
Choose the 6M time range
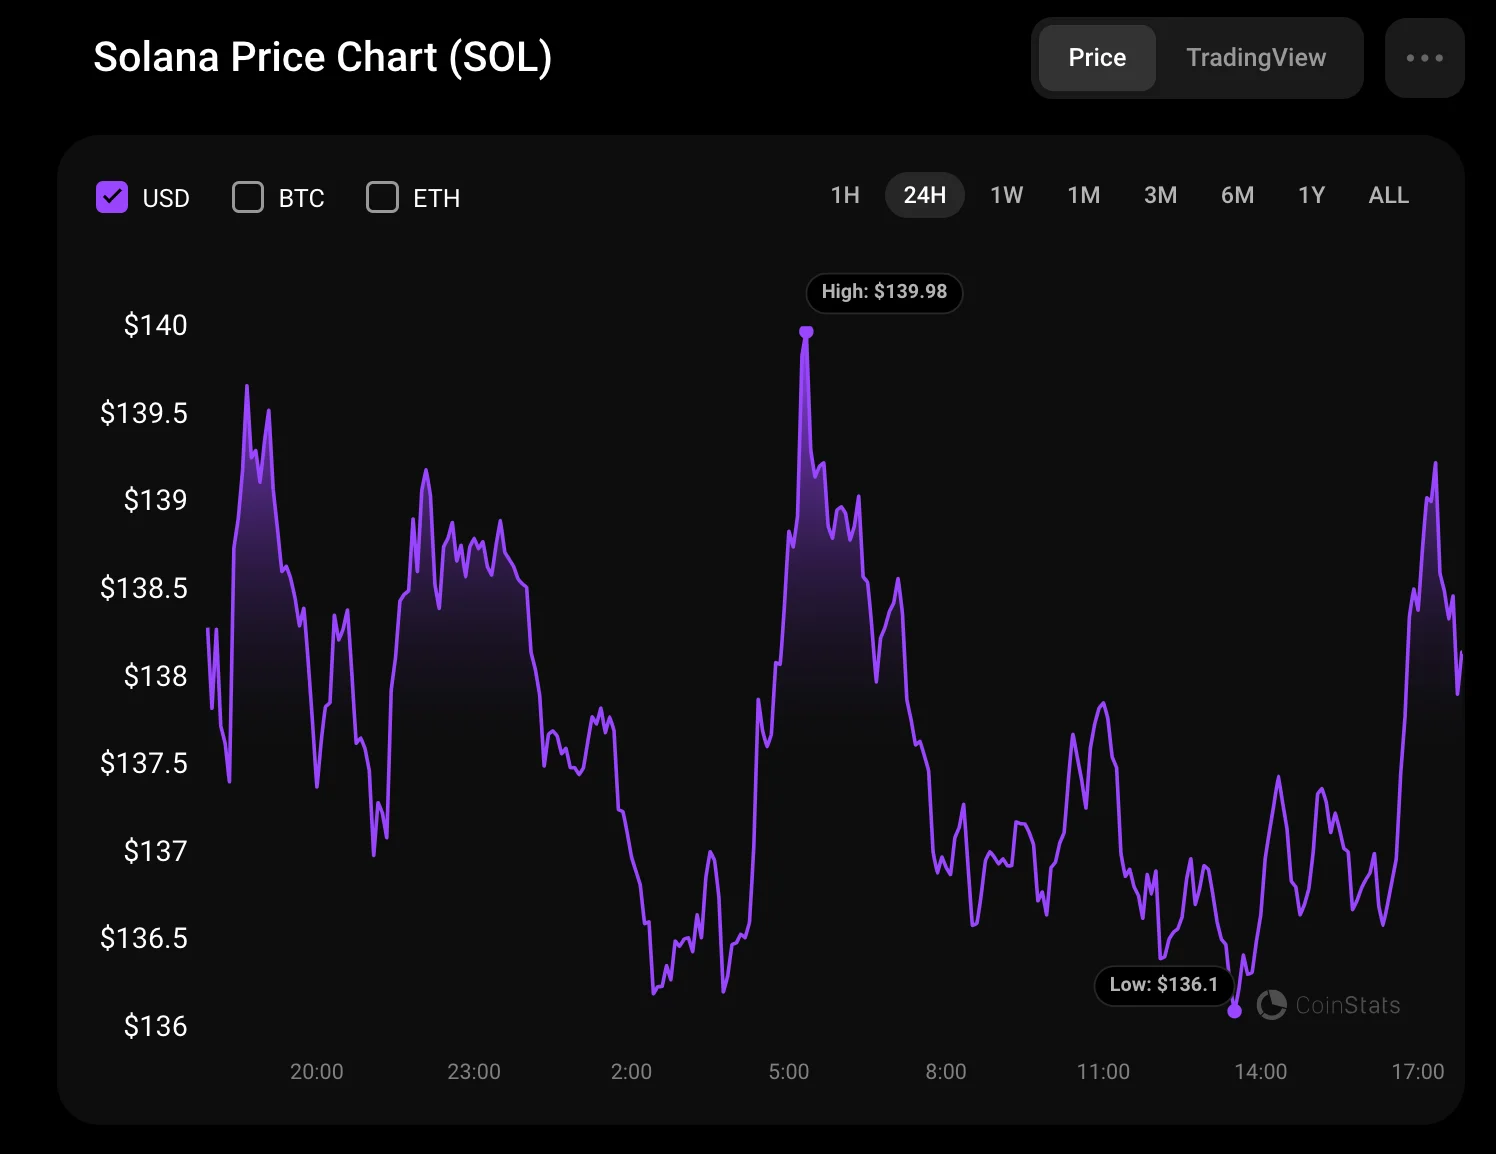point(1237,195)
